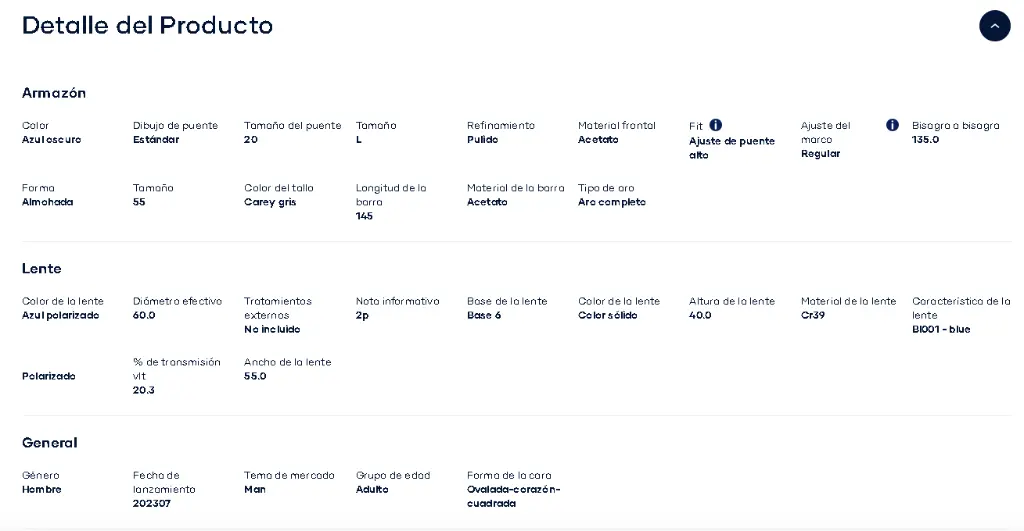
Task: Click the Ovalada-corazón-cuadrada face shape value
Action: point(514,496)
